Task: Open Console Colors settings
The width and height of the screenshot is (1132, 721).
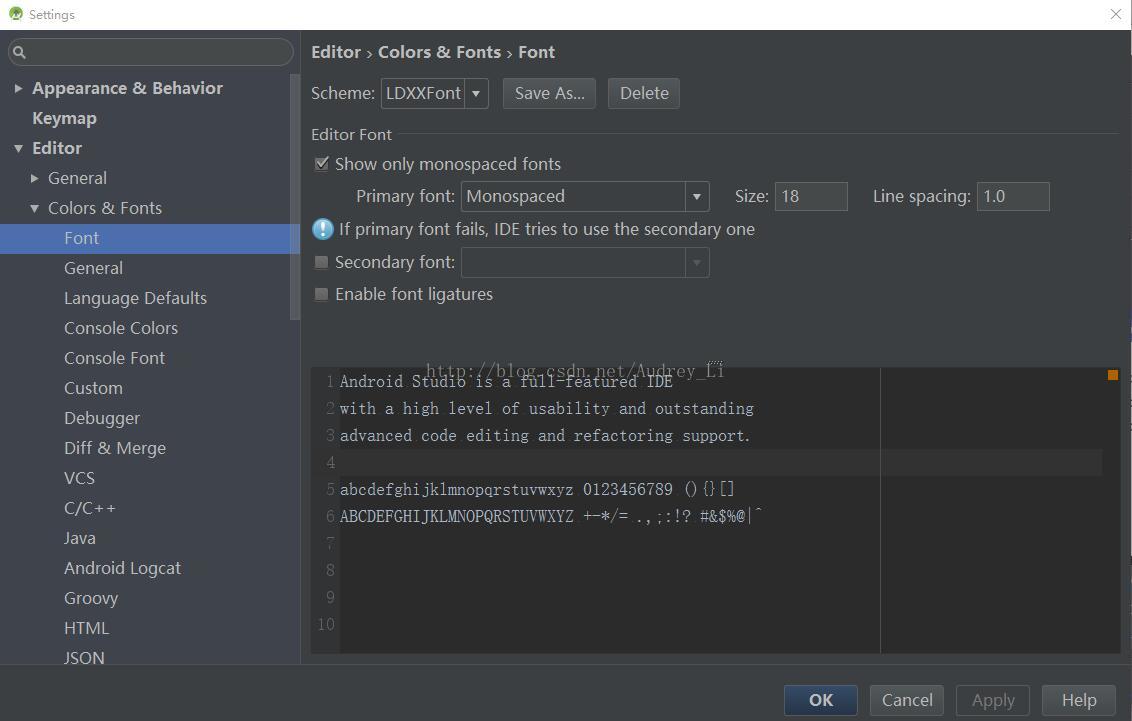Action: [x=121, y=328]
